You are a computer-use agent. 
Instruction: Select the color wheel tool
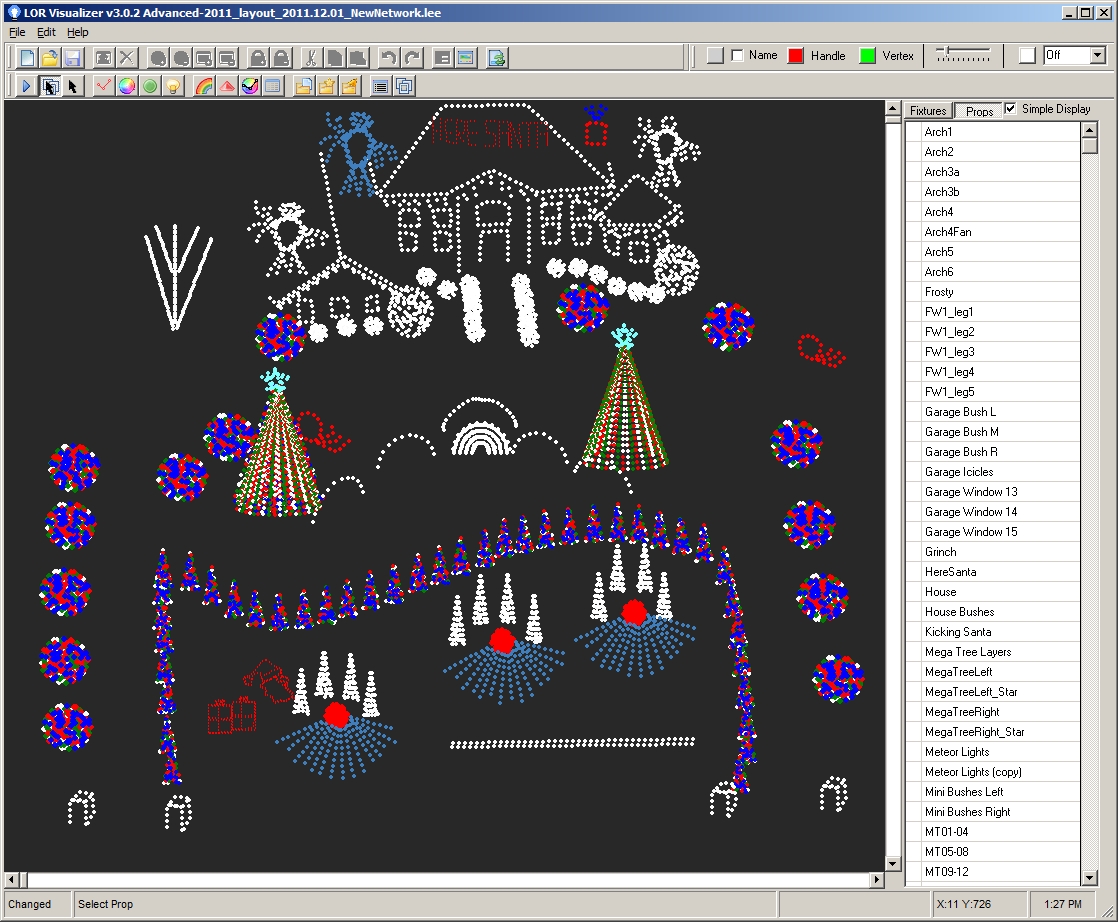[x=127, y=86]
